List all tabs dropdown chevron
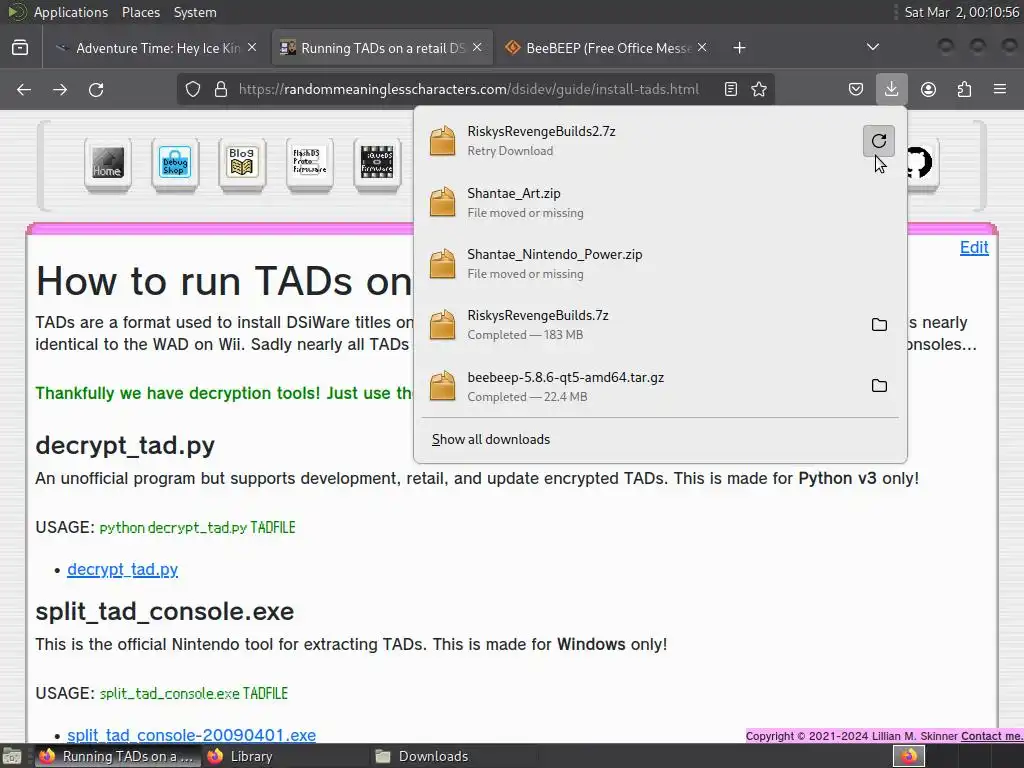 [x=872, y=47]
